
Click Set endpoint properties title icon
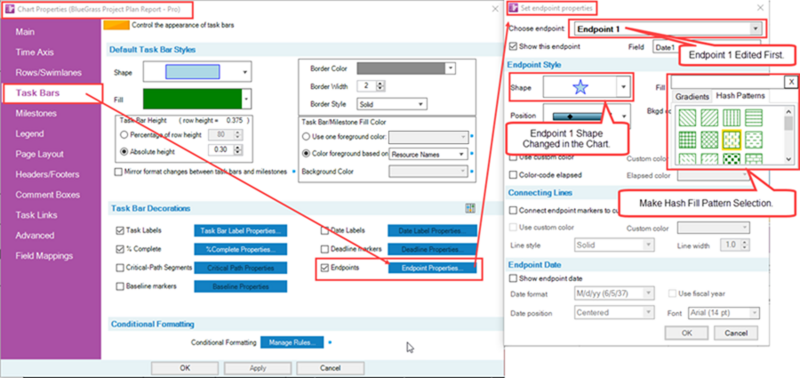pos(514,8)
